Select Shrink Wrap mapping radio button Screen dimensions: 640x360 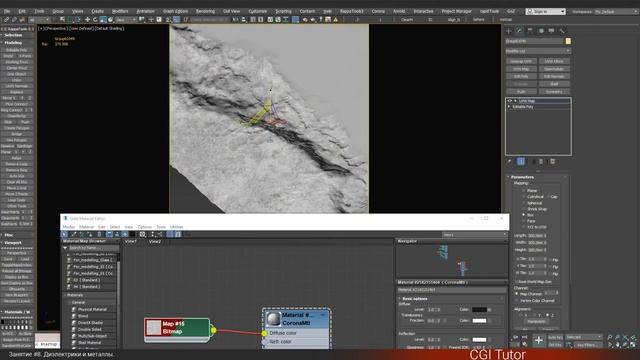pyautogui.click(x=524, y=209)
